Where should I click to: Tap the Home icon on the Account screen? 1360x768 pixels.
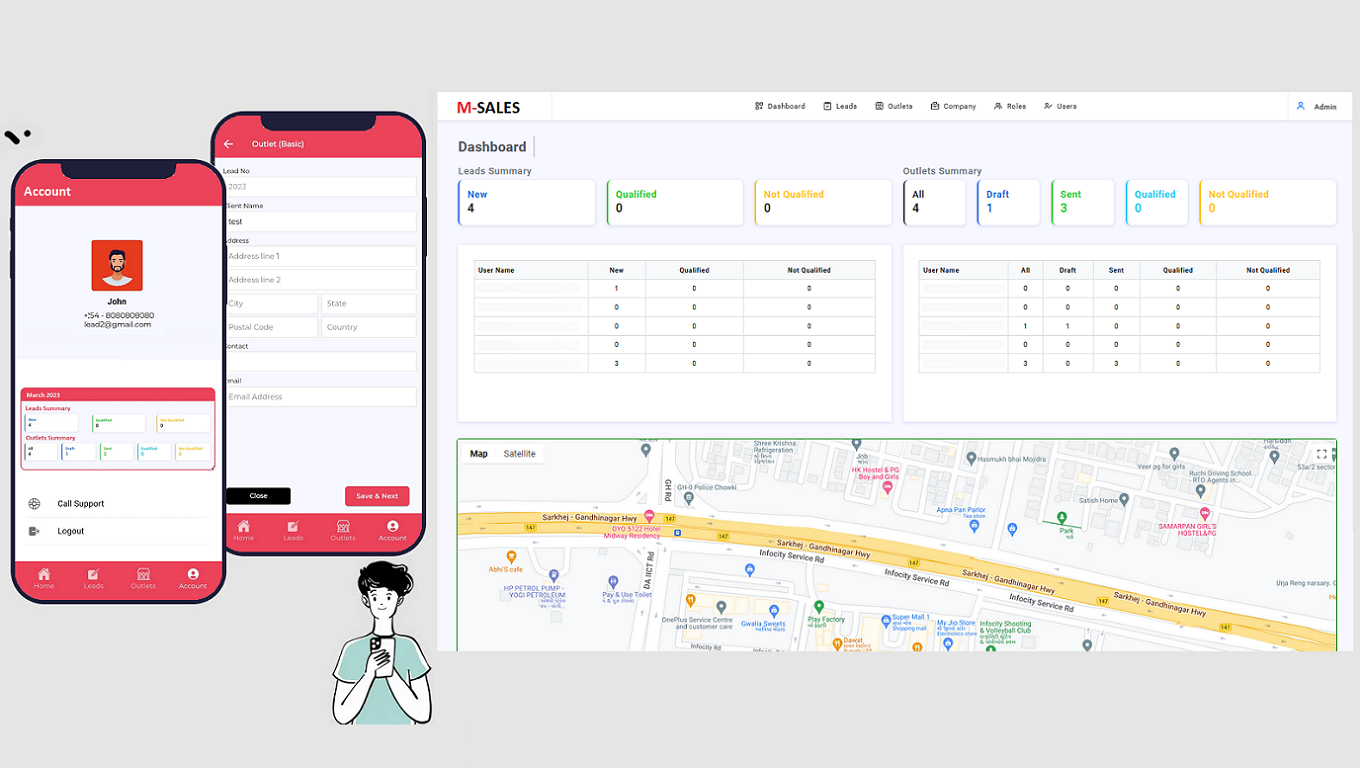click(44, 575)
